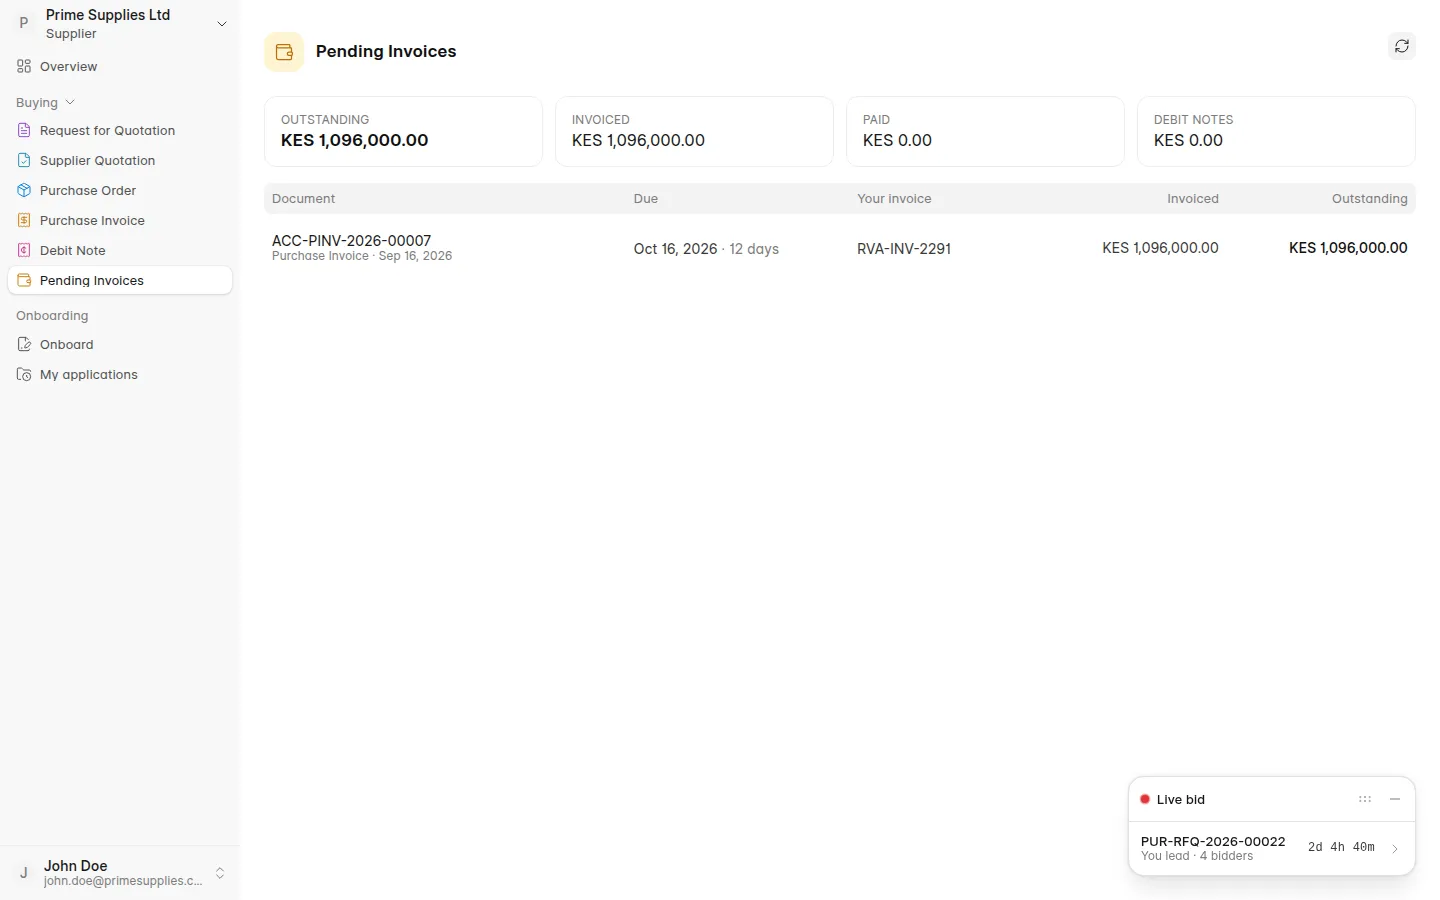Click the Debit Notes summary card
The image size is (1440, 900).
(x=1276, y=131)
